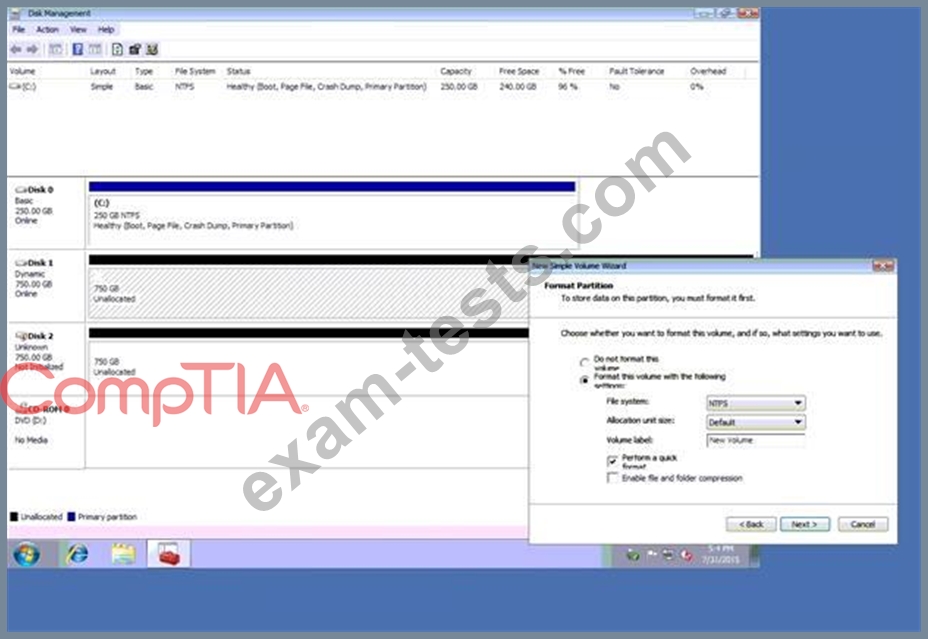Sort by the Volume column header
The width and height of the screenshot is (928, 639).
click(22, 72)
